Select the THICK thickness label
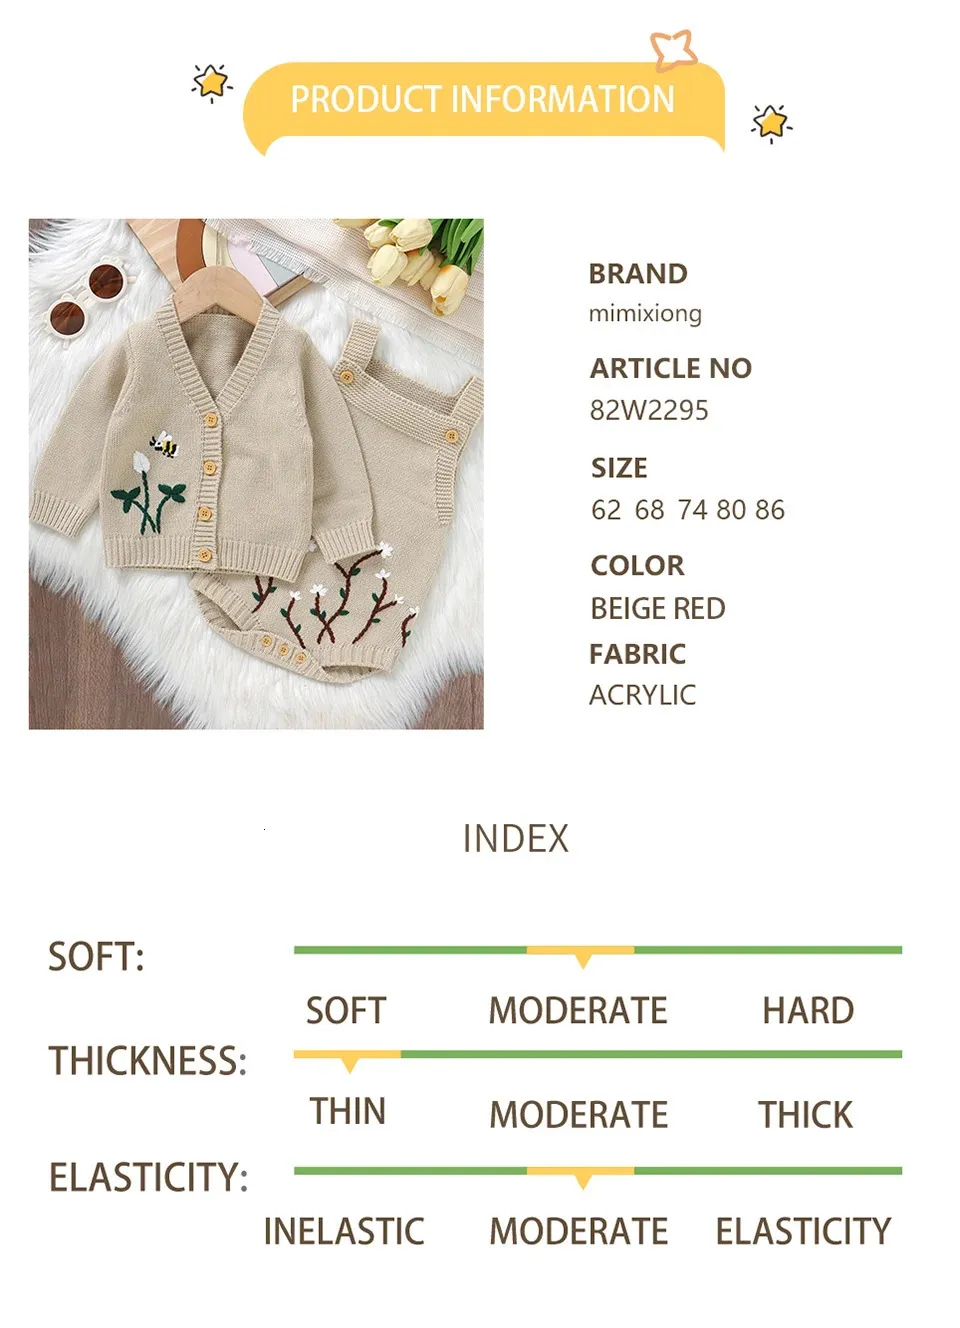Image resolution: width=960 pixels, height=1328 pixels. point(806,1115)
